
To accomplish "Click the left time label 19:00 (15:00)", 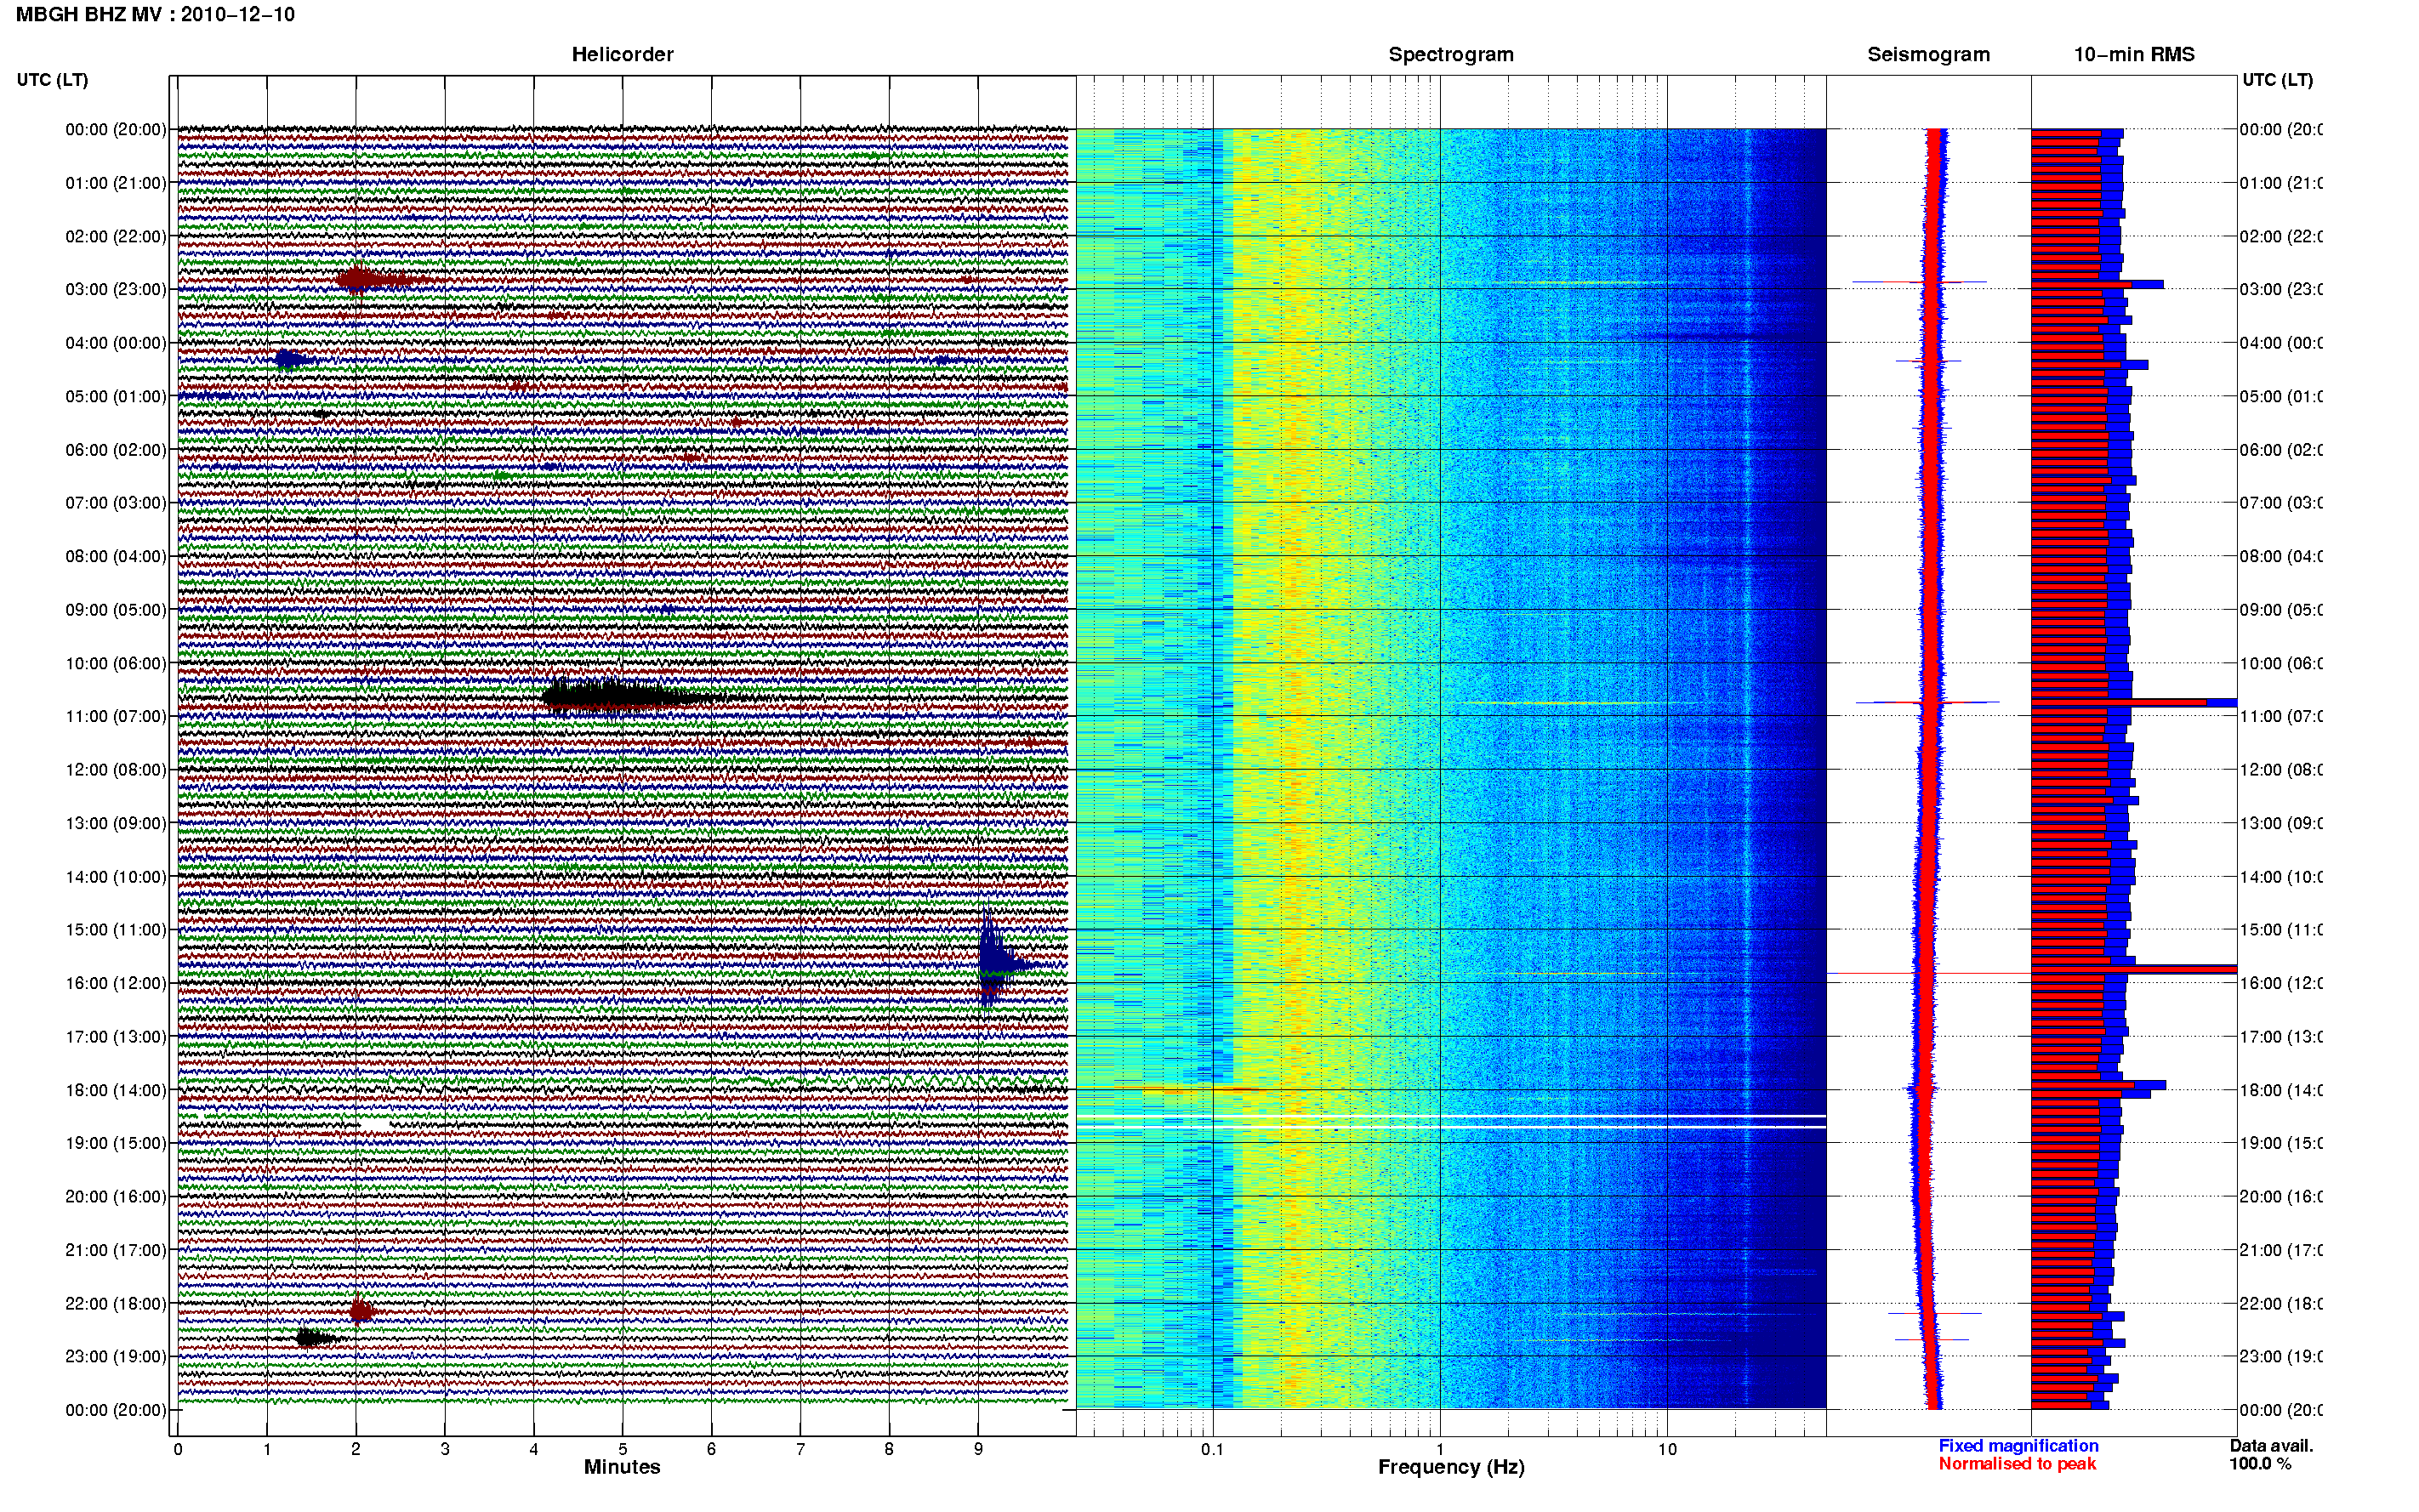I will coord(116,1143).
